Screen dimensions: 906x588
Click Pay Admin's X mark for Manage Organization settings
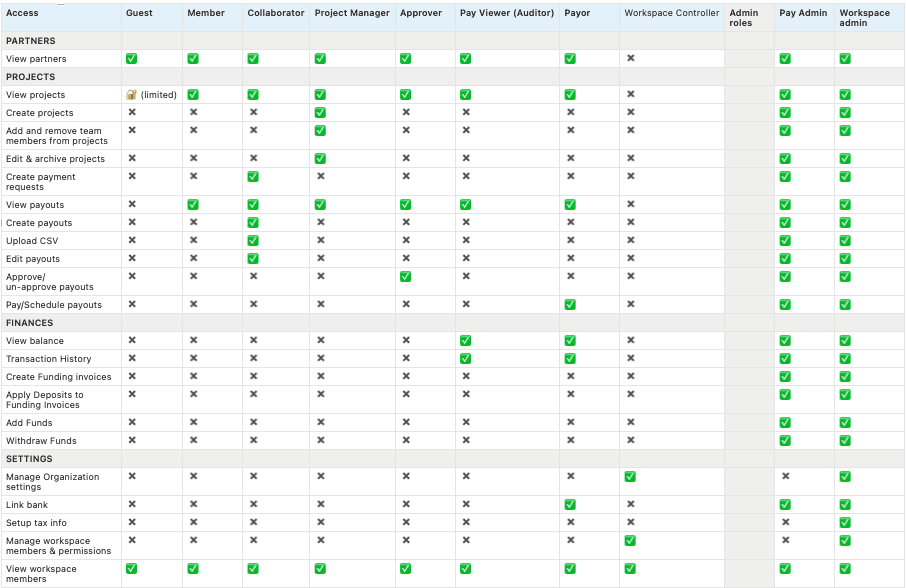click(785, 476)
